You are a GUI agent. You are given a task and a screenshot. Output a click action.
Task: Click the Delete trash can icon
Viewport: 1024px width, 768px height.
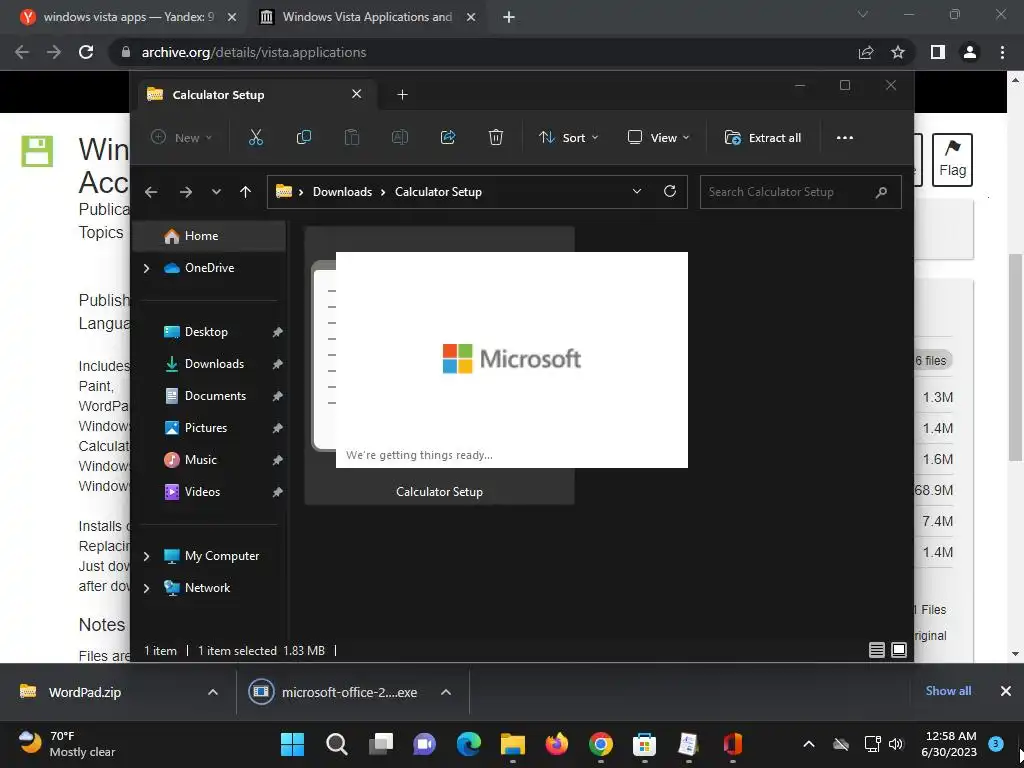[x=496, y=137]
